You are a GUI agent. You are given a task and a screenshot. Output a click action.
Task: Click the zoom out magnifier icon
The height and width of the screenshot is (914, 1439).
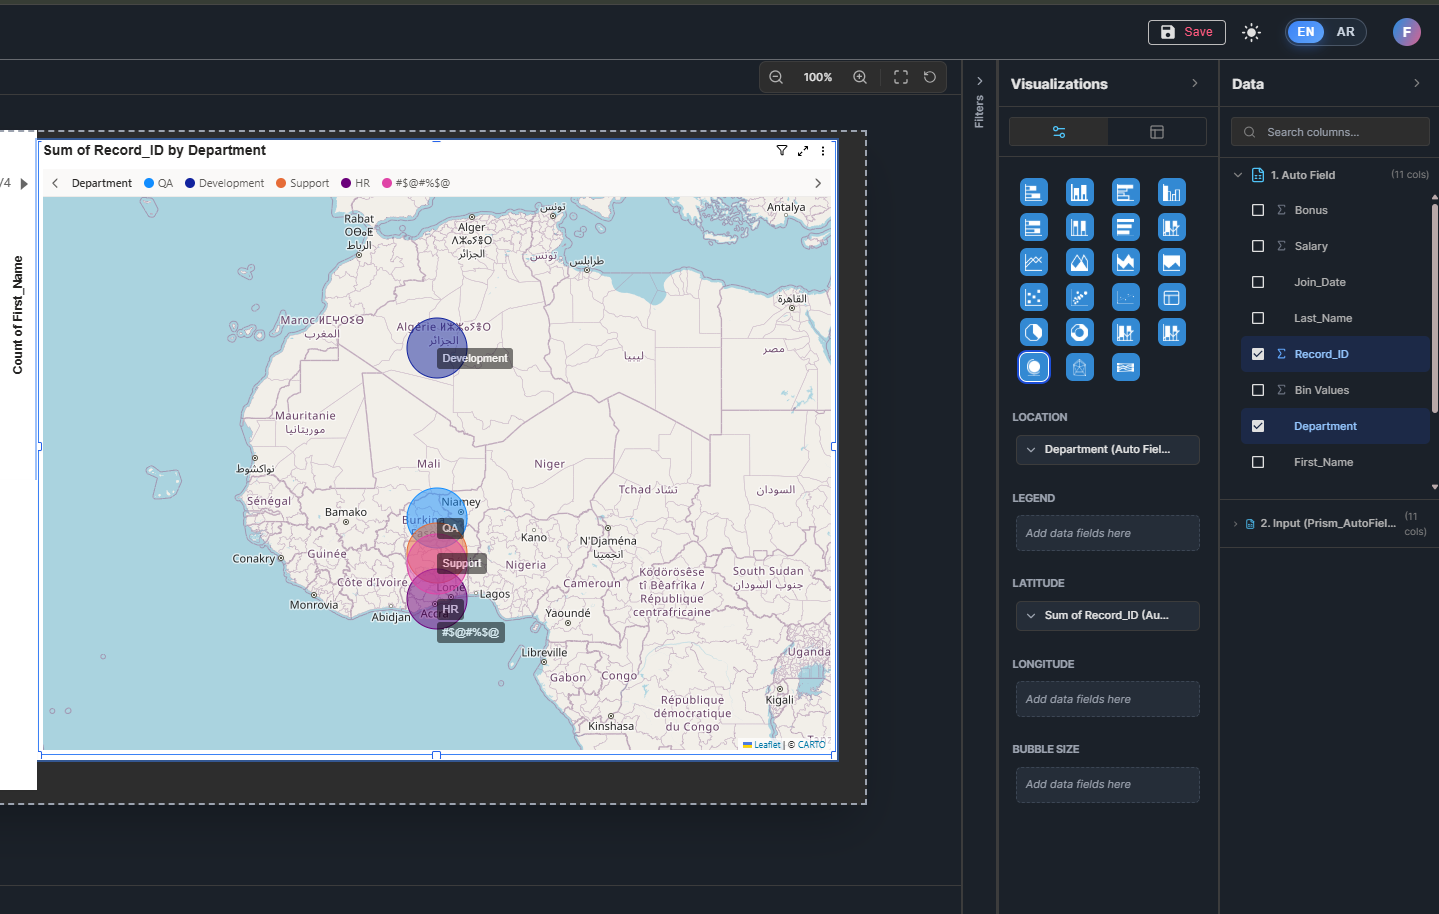pos(776,77)
